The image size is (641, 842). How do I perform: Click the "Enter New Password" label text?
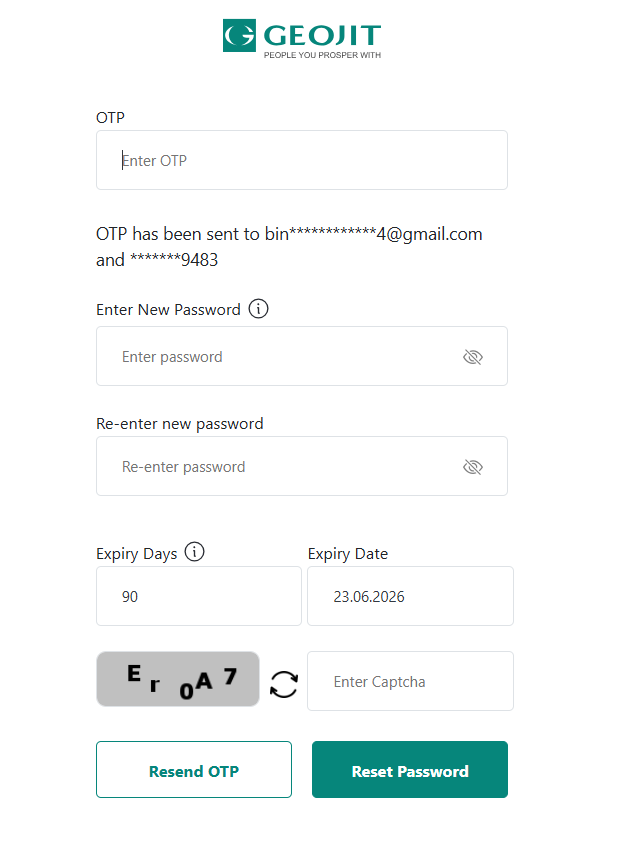tap(168, 310)
